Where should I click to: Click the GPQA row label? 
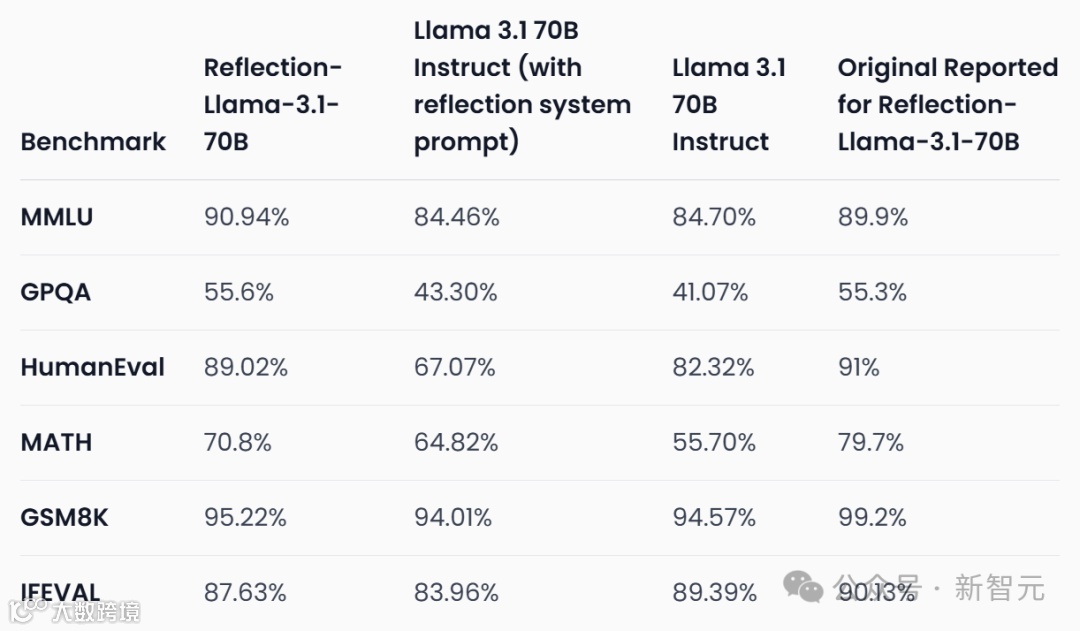(x=55, y=292)
